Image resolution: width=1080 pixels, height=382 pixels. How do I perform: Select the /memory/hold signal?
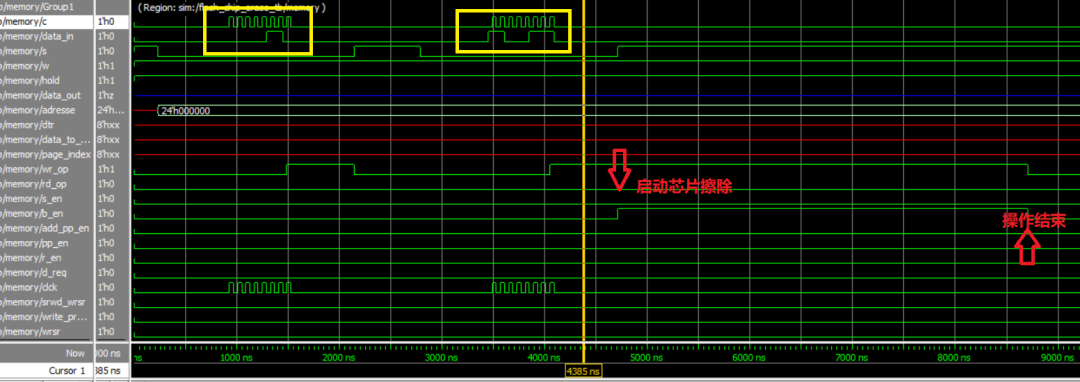click(x=46, y=80)
